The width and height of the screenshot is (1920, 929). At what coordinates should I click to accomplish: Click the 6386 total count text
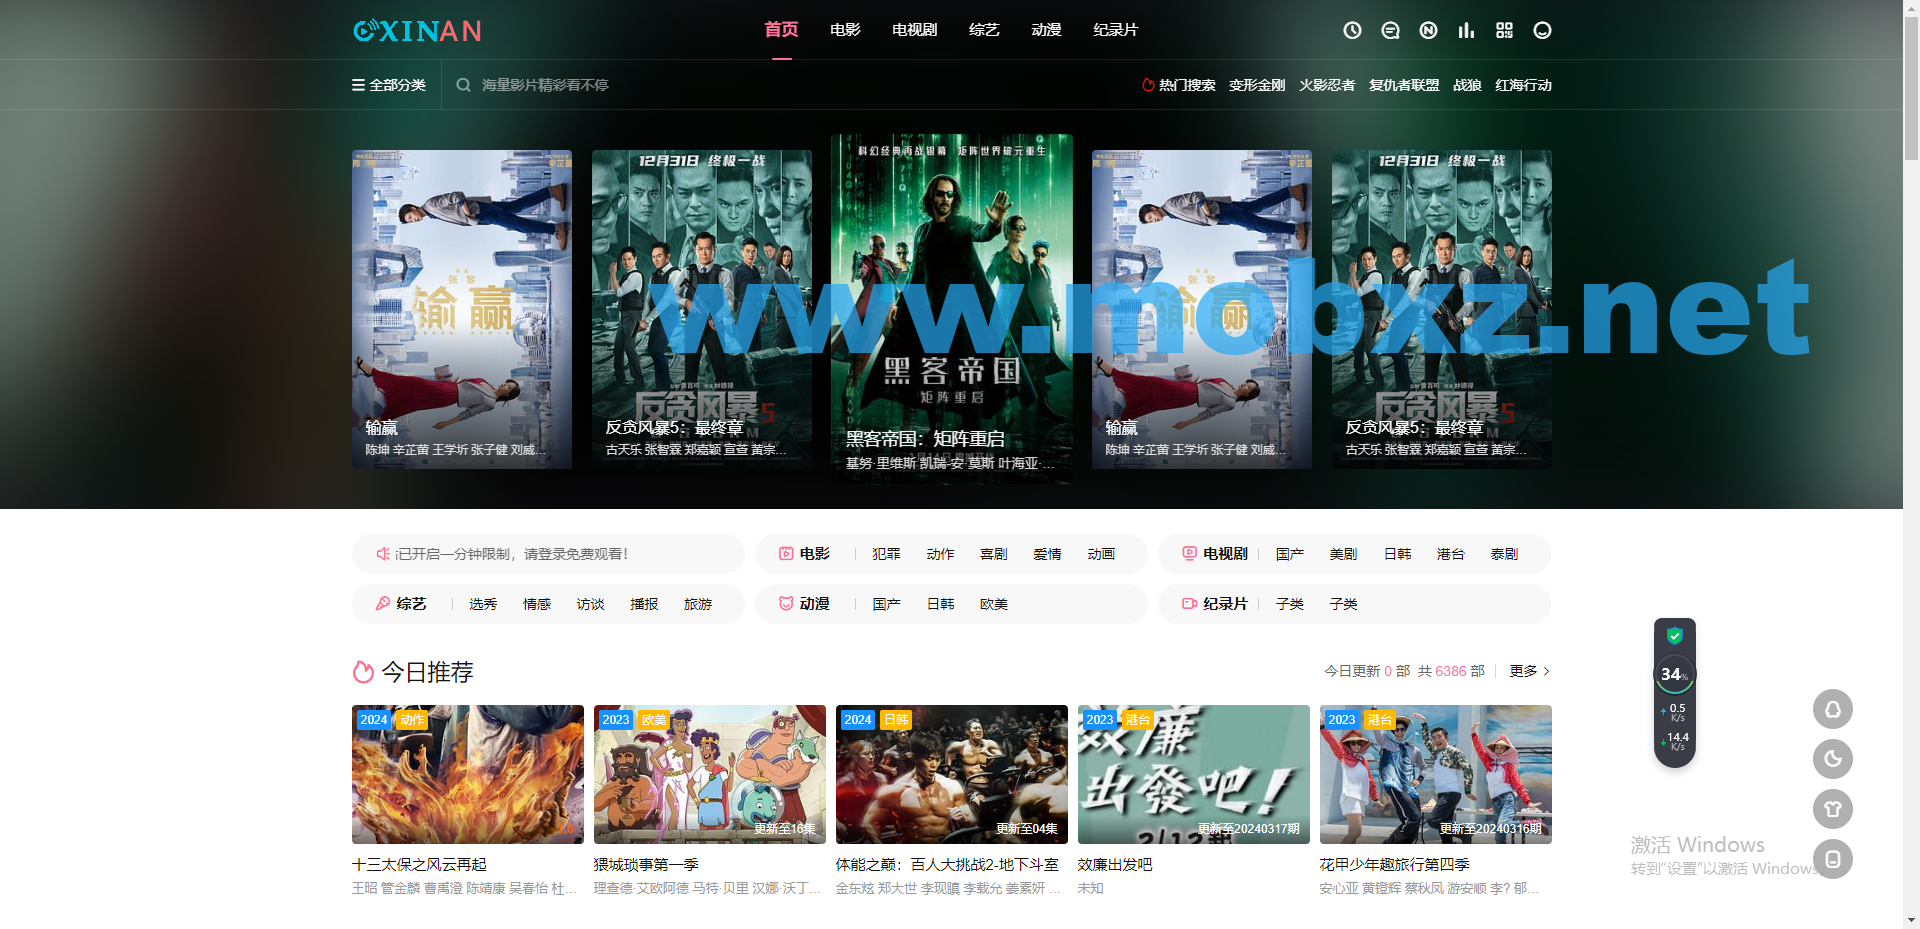(x=1450, y=671)
